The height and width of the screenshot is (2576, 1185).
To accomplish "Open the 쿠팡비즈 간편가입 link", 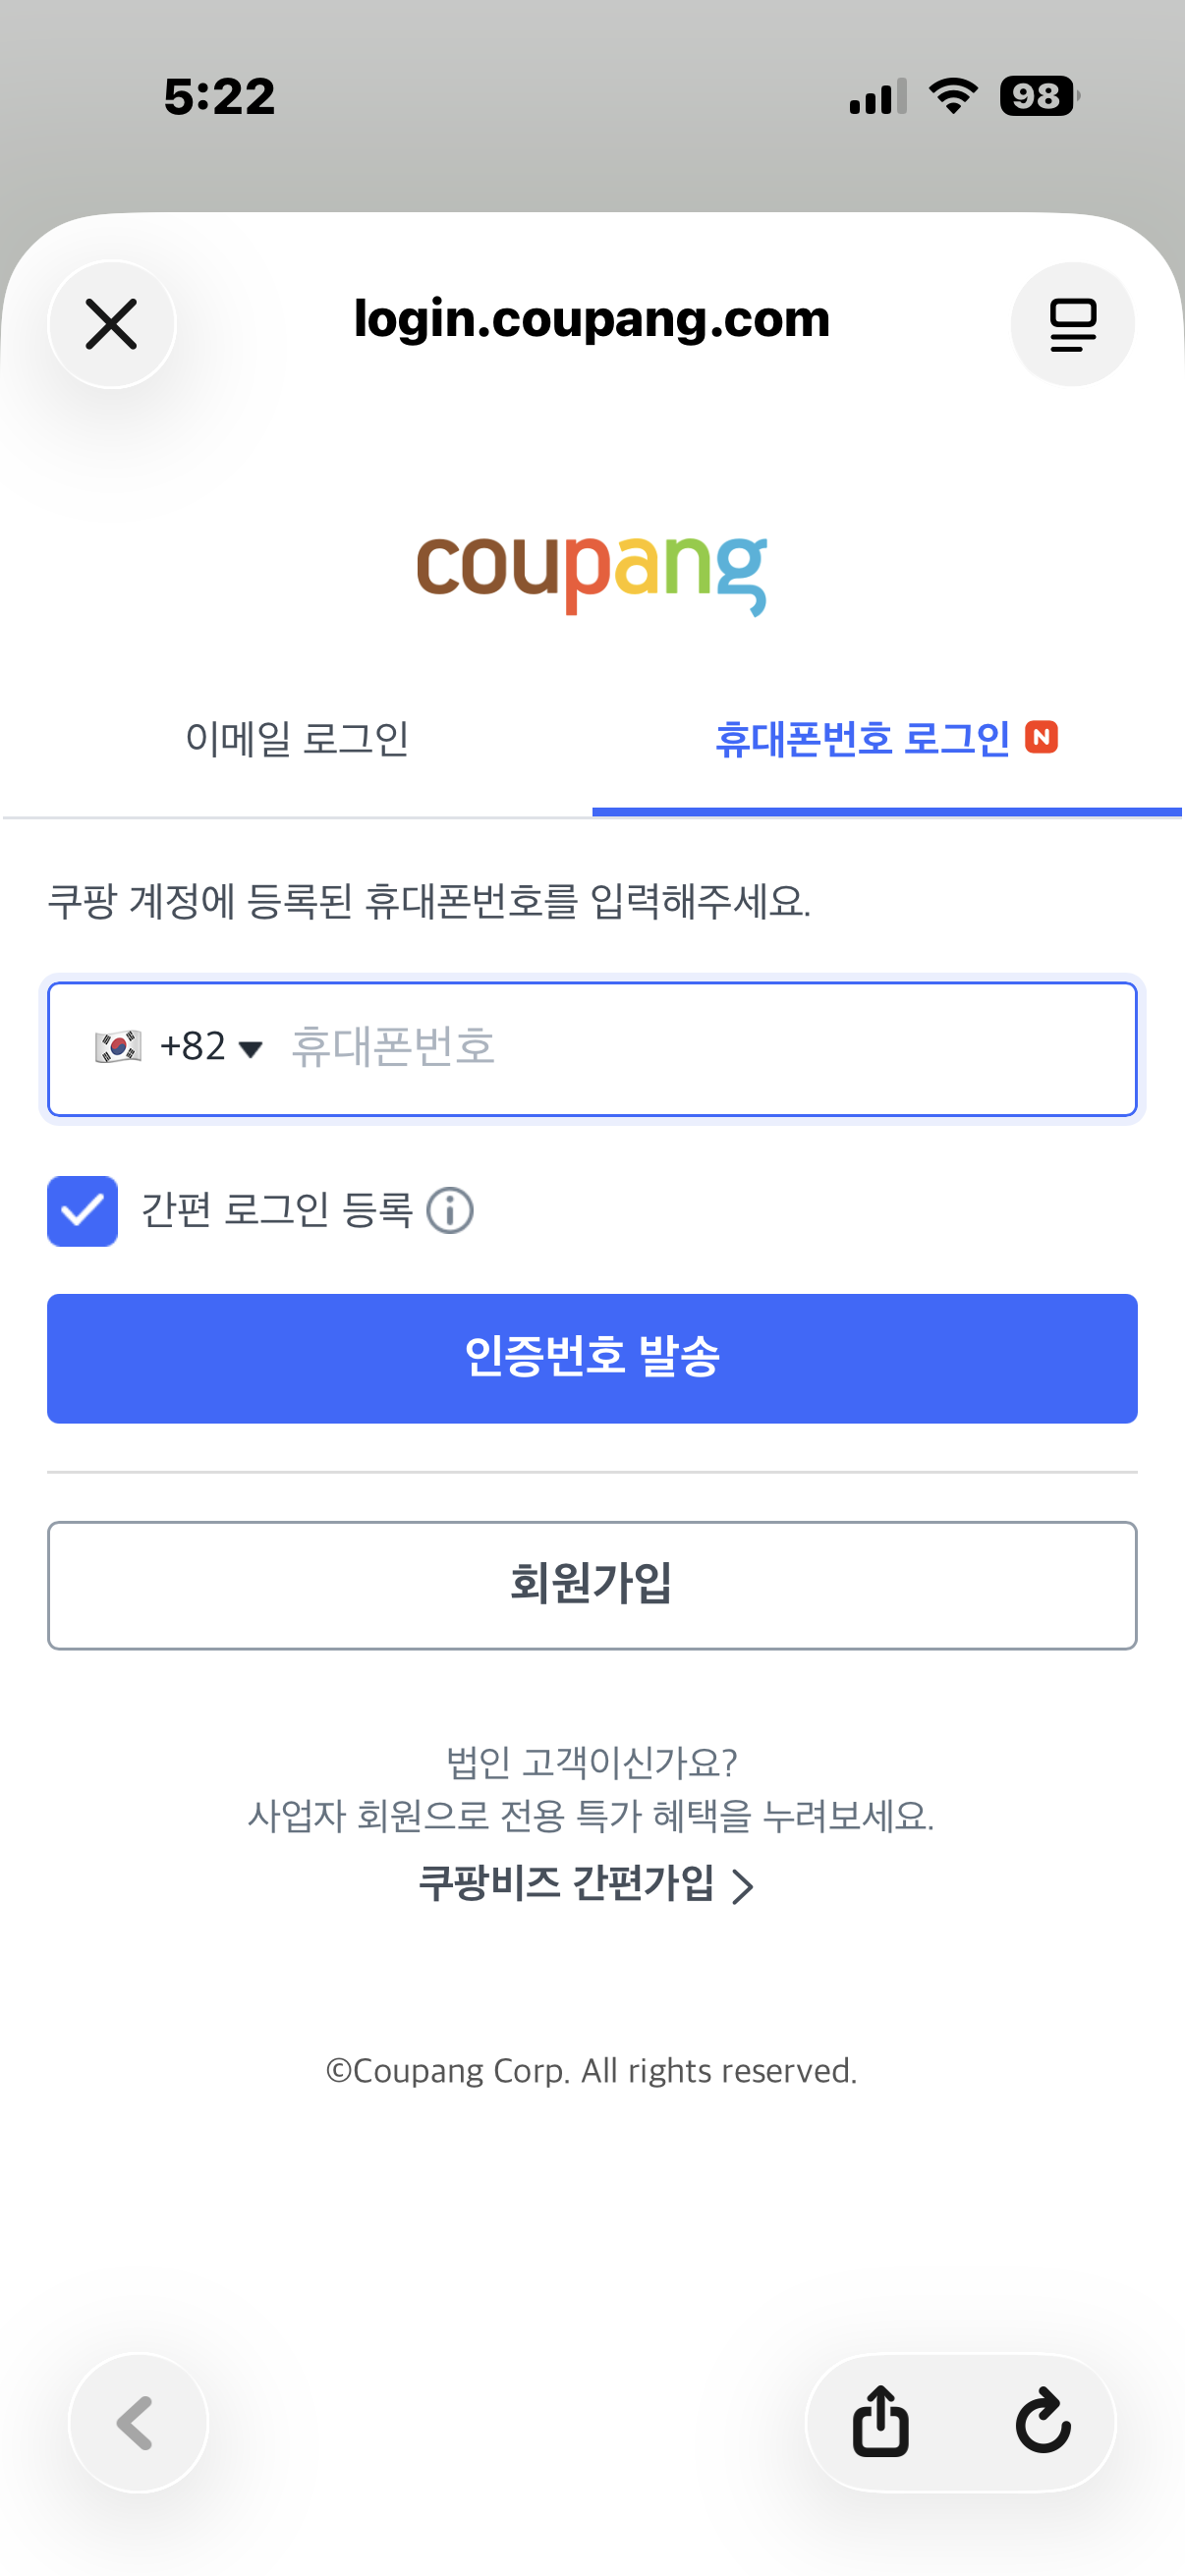I will [x=566, y=1884].
